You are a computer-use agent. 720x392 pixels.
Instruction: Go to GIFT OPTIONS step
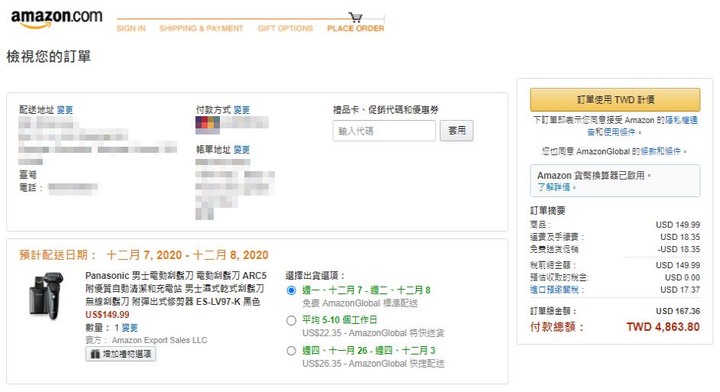[285, 28]
